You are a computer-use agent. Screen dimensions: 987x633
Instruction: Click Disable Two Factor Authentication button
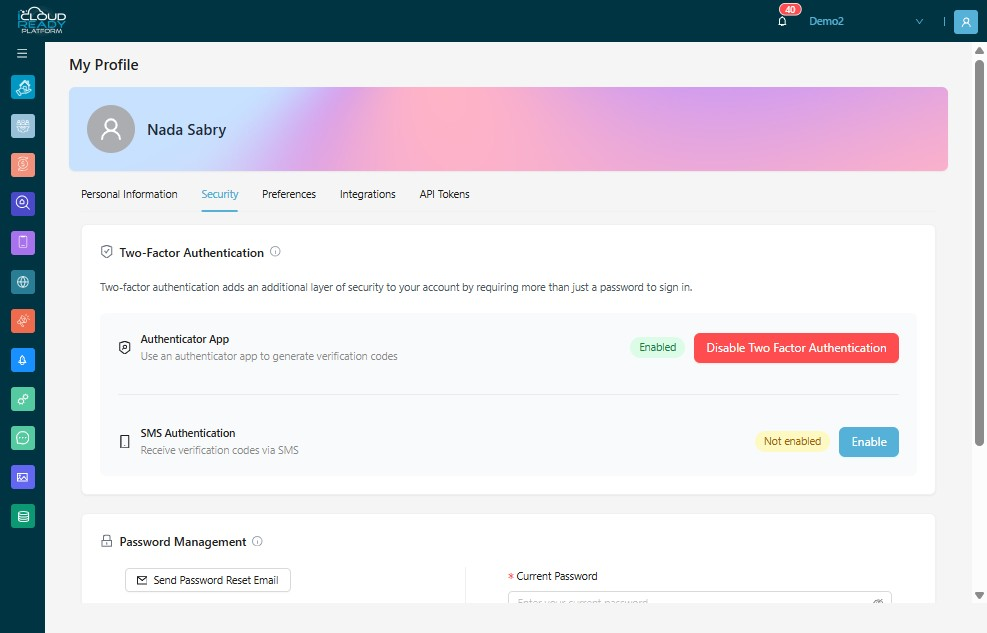[796, 348]
